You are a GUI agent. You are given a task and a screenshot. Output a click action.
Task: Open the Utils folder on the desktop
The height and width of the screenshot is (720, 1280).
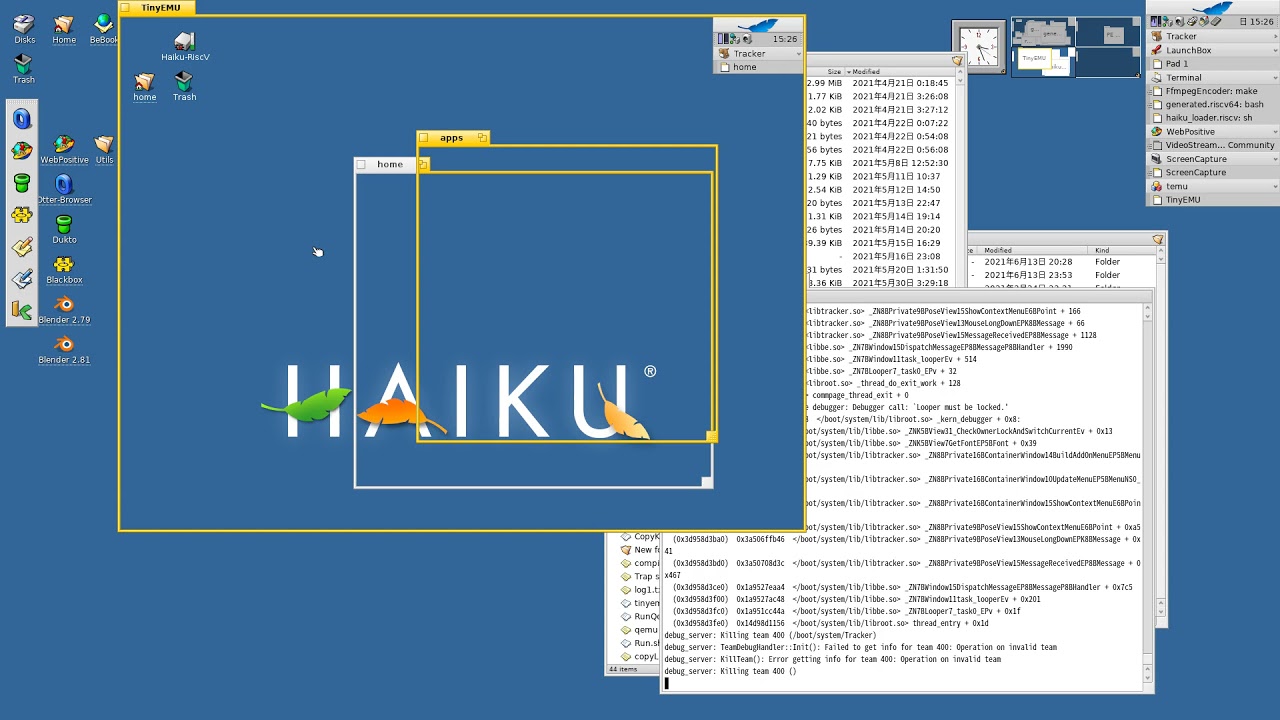point(104,150)
